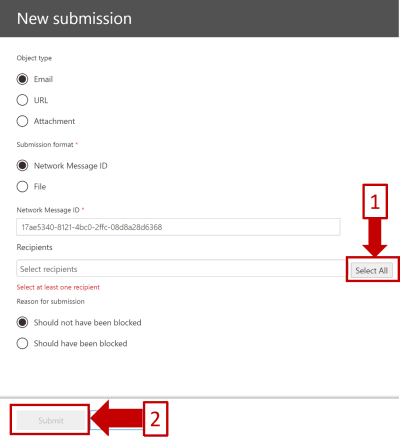Click the Select All recipients button
This screenshot has width=400, height=446.
point(371,270)
